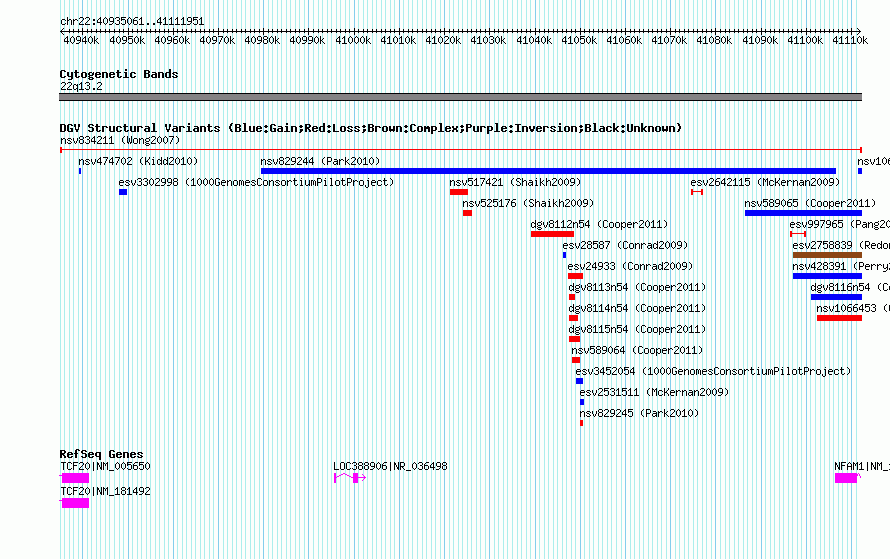
Task: Click the DGV Structural Variants track title
Action: click(371, 128)
